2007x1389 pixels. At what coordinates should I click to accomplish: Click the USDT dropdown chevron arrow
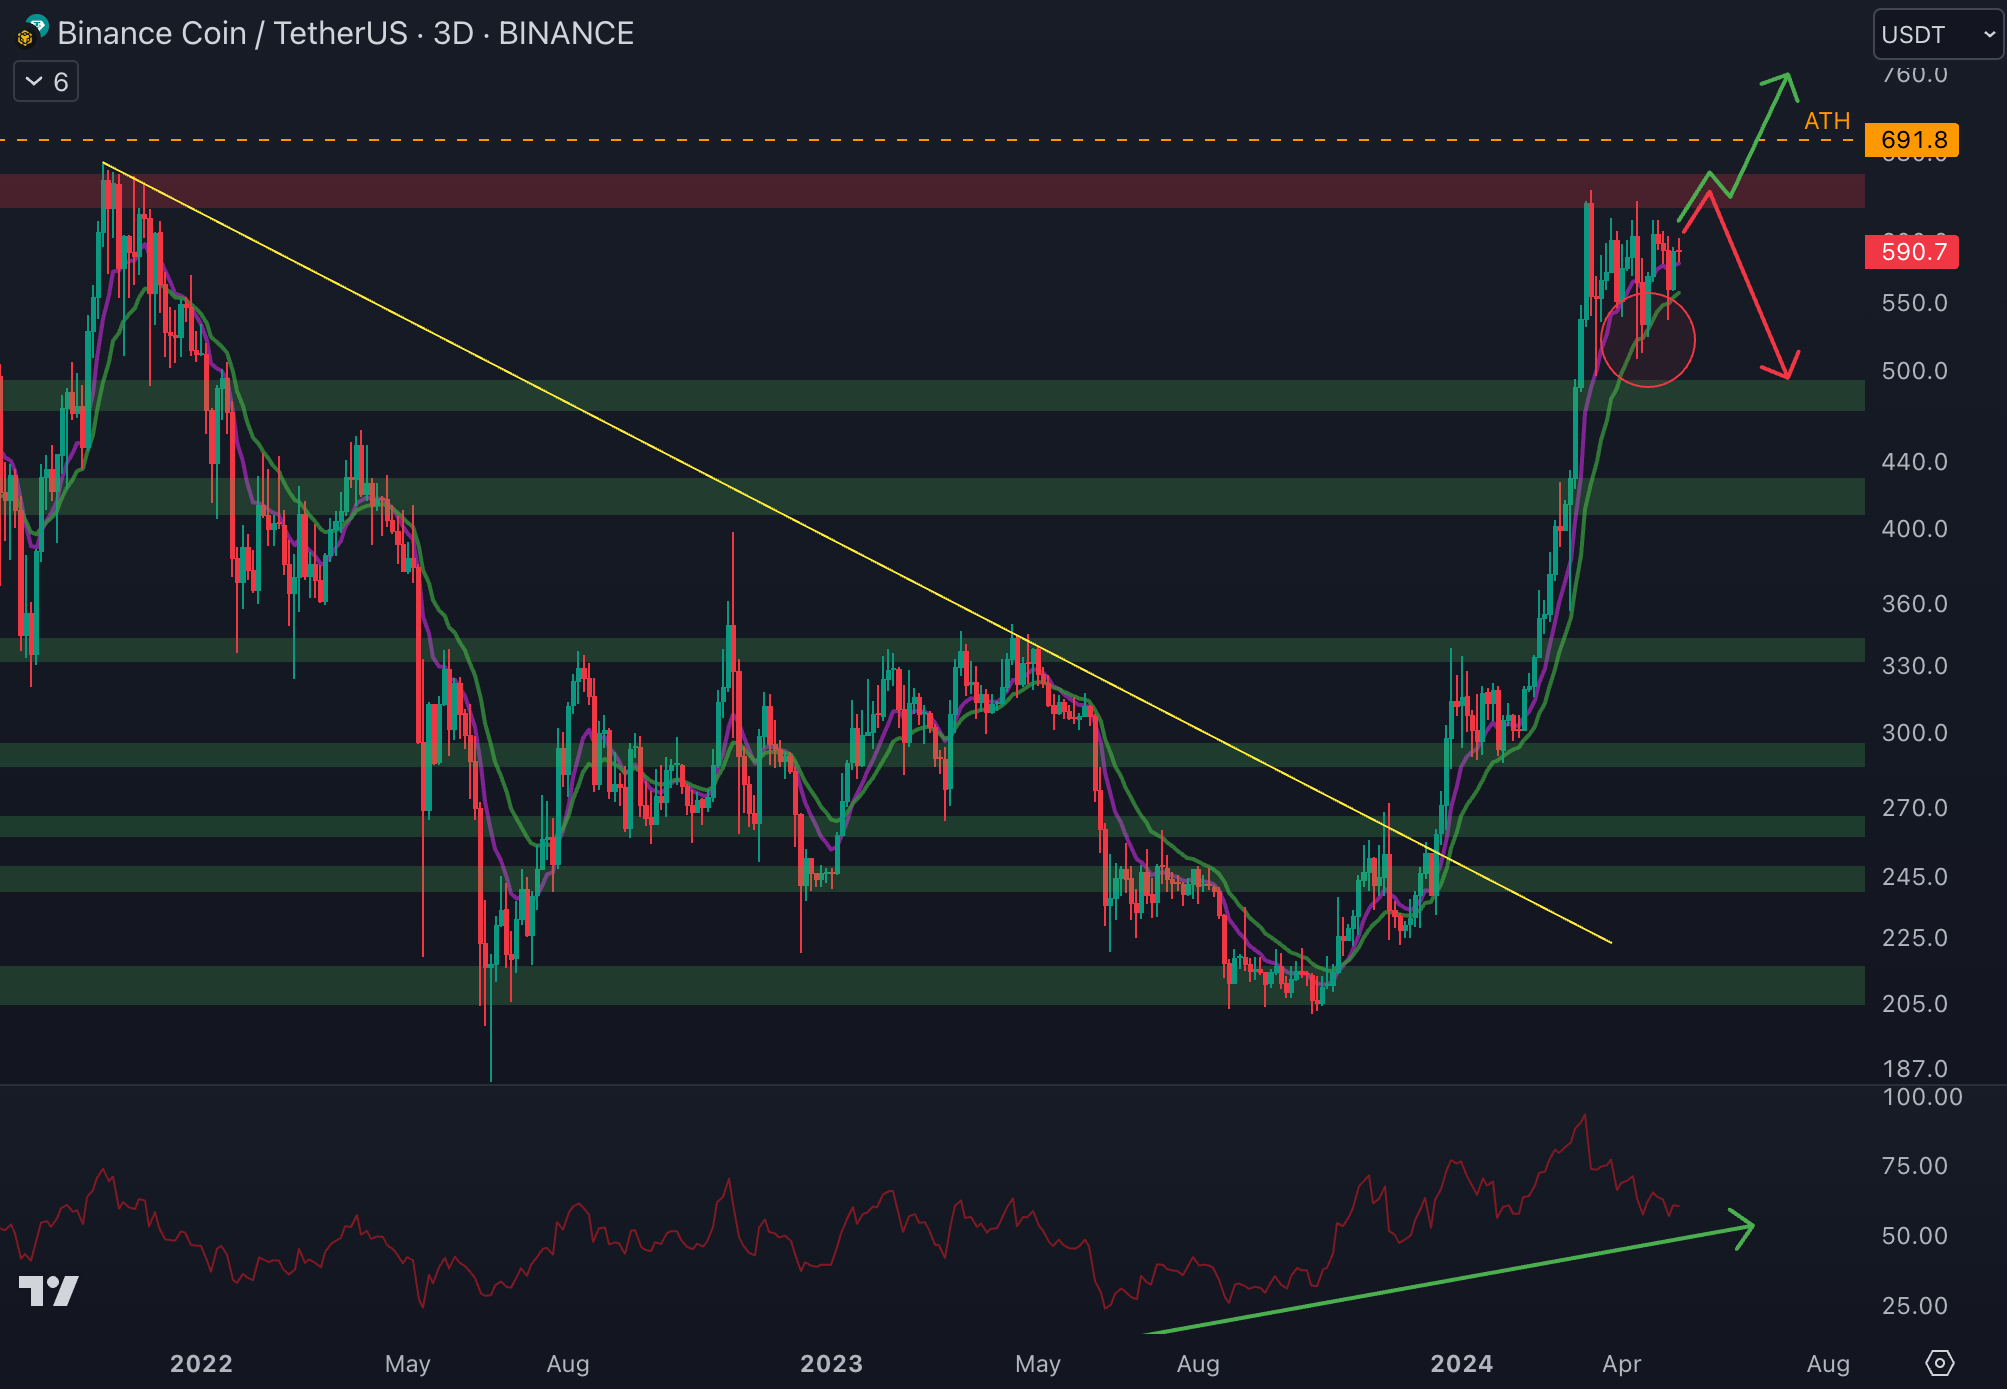1989,35
